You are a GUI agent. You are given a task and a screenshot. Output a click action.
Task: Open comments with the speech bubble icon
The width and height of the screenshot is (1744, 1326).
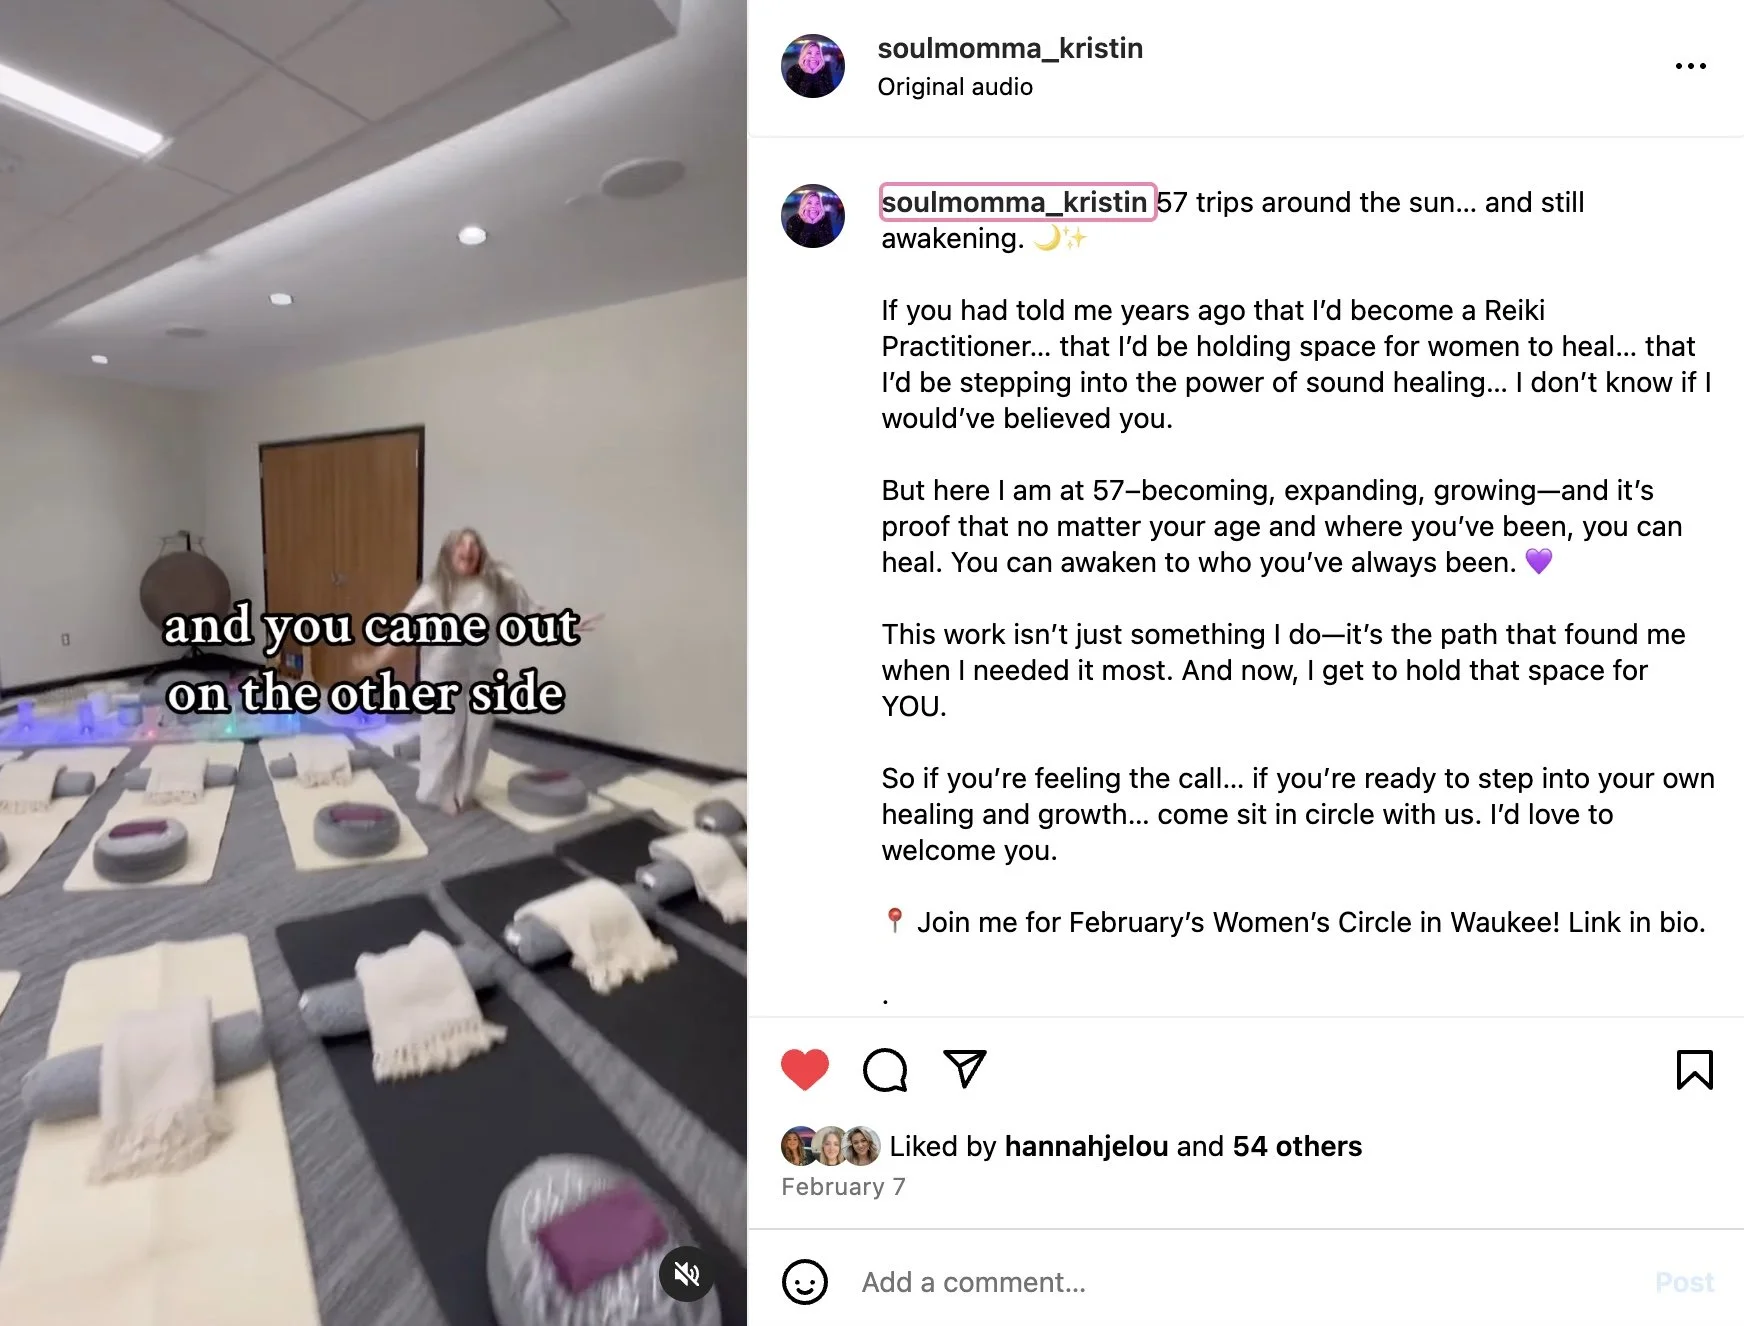pos(885,1069)
